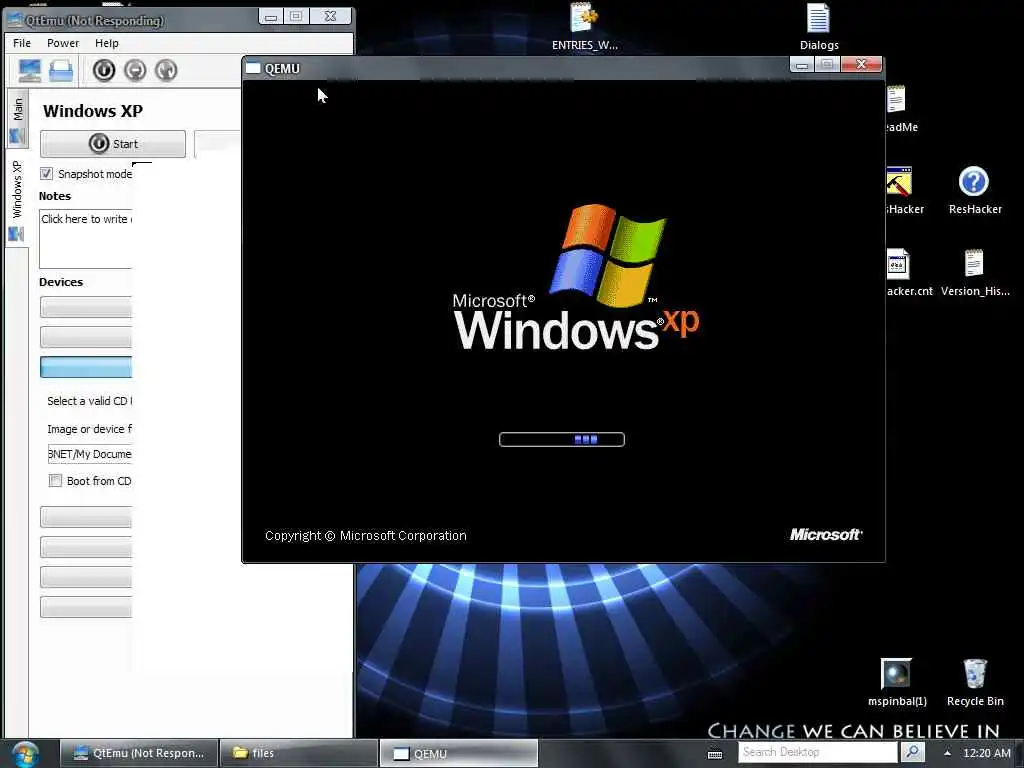Select the Windows XP vertical tab
This screenshot has width=1024, height=768.
pos(17,200)
